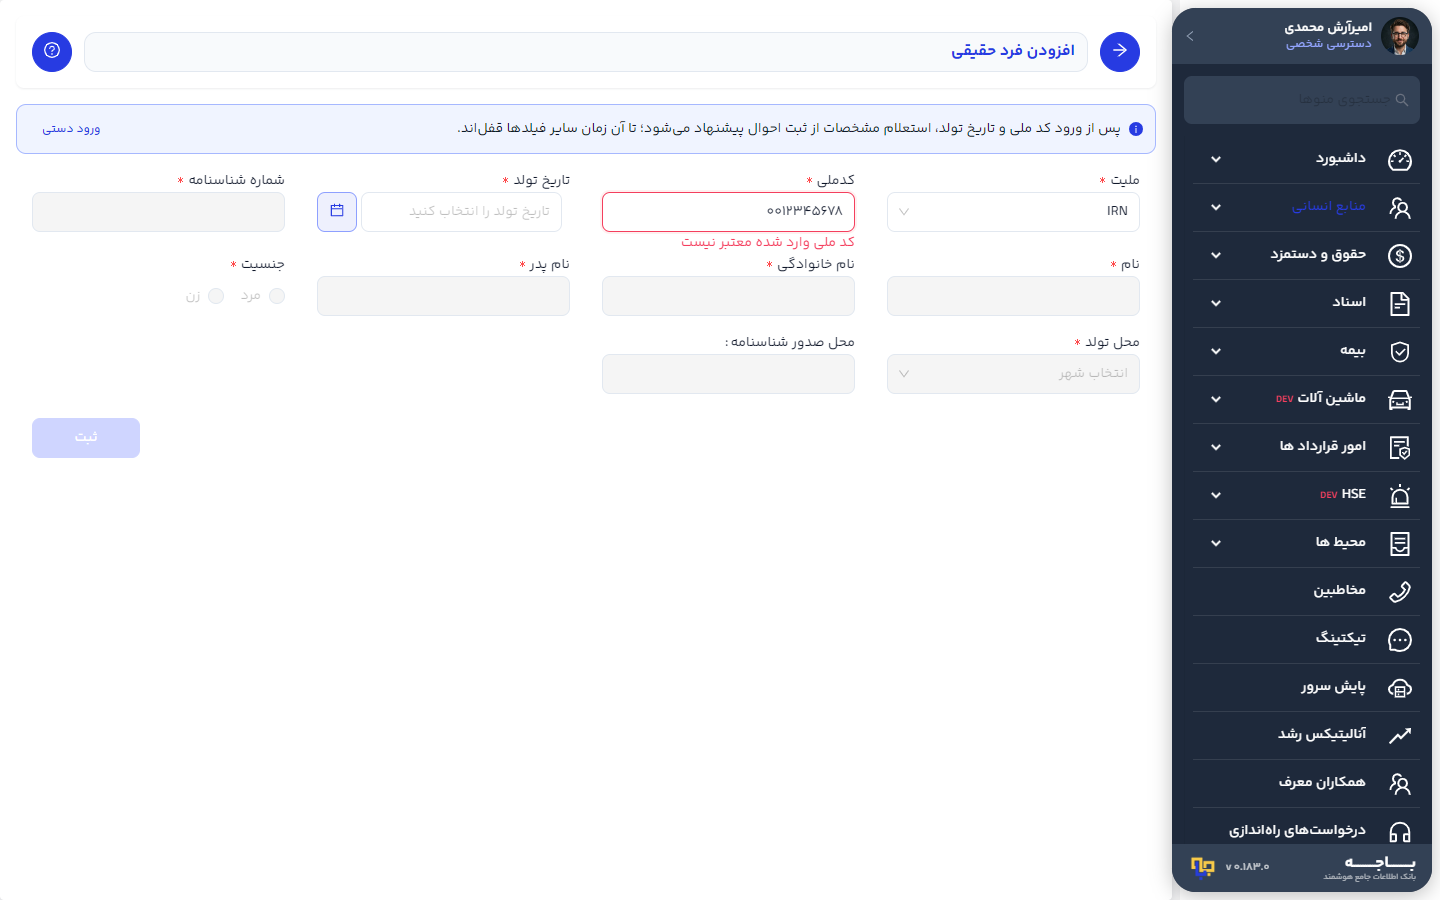Click the حقوق و دستمزد dollar icon
This screenshot has height=900, width=1440.
pos(1400,256)
